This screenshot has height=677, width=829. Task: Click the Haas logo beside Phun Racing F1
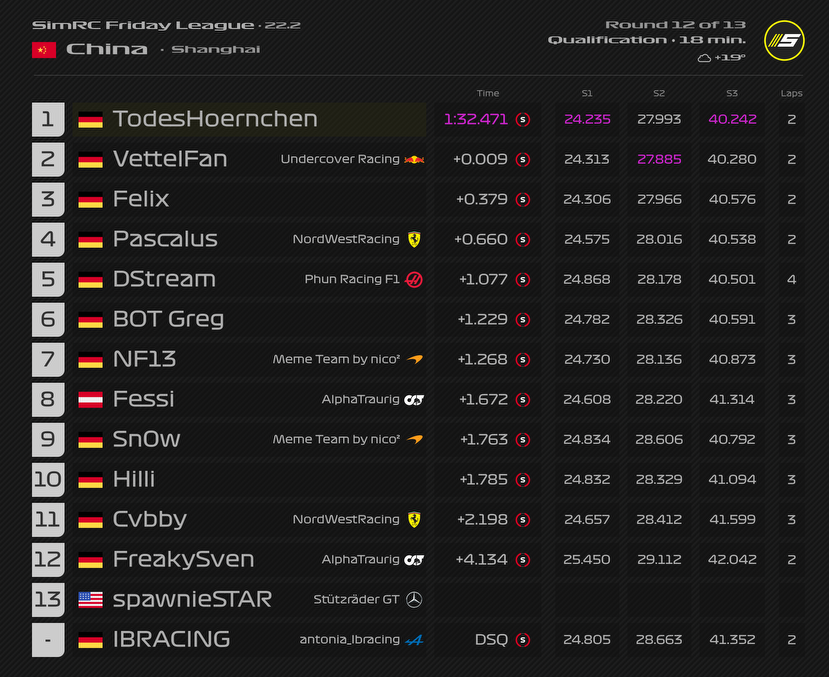coord(414,279)
